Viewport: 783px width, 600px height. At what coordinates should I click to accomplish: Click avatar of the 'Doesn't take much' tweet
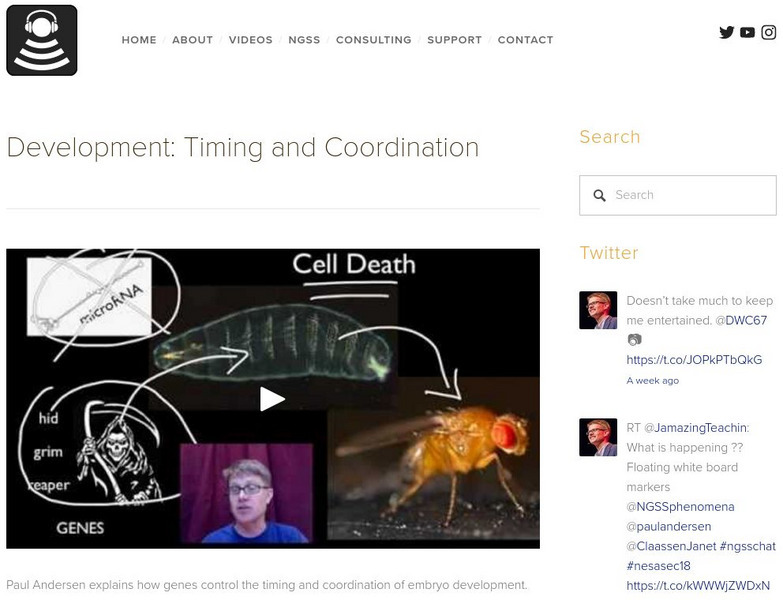tap(598, 310)
